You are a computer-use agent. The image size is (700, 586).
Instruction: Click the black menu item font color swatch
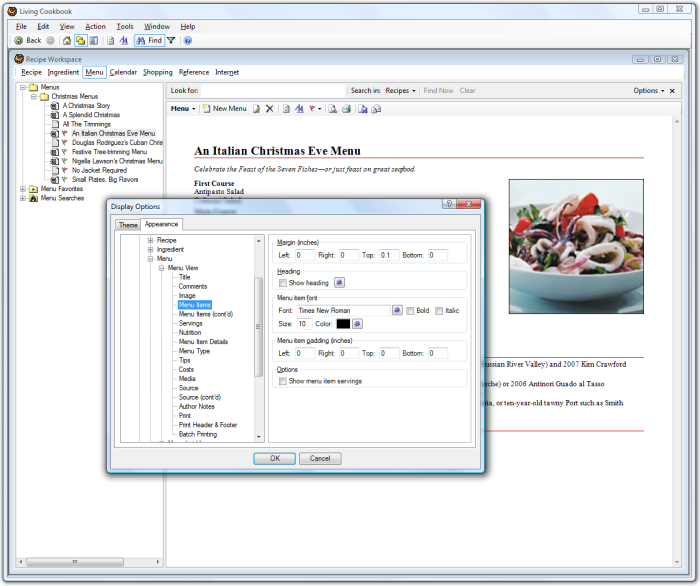pyautogui.click(x=343, y=324)
